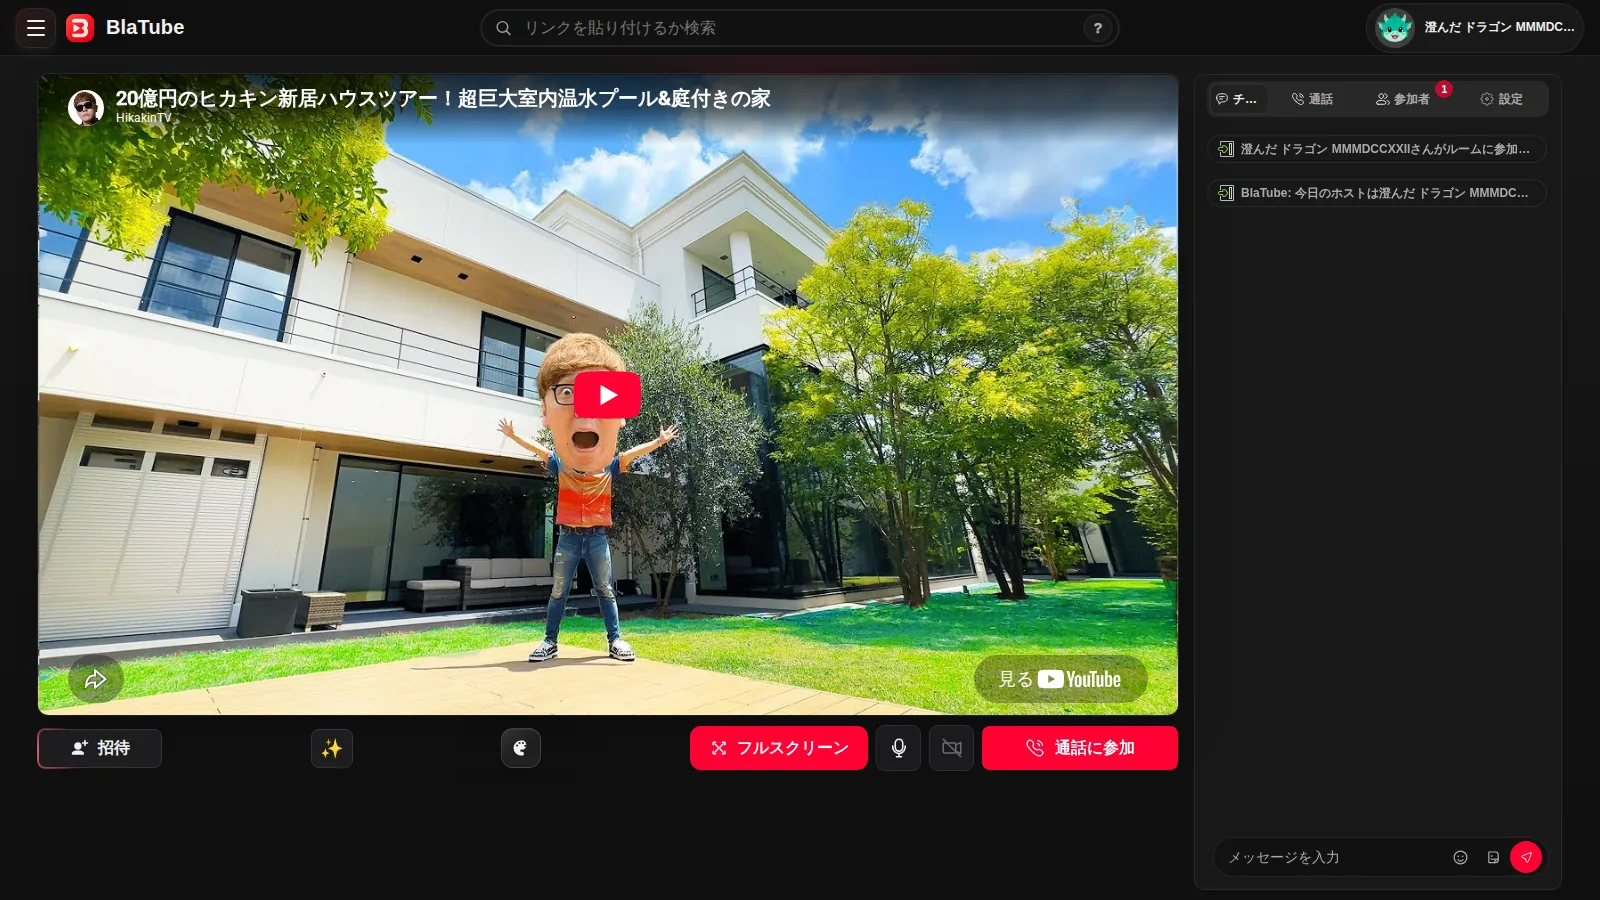This screenshot has width=1600, height=900.
Task: Click the HikakinTV channel avatar
Action: (x=86, y=107)
